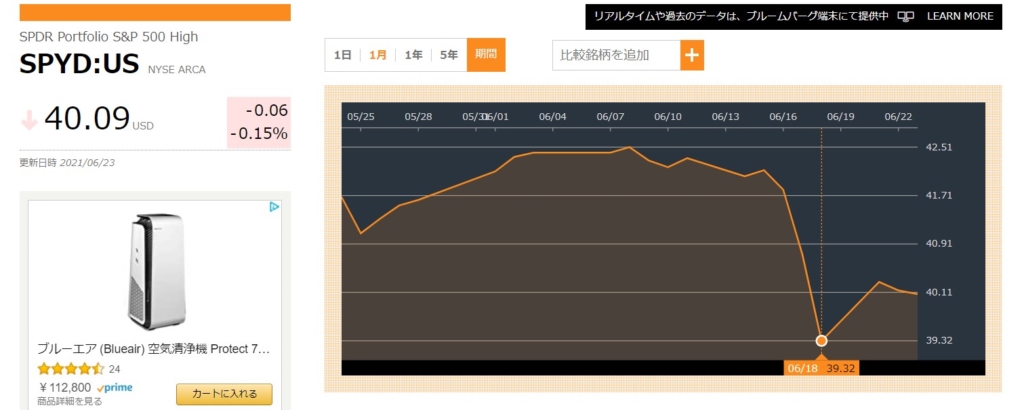Select the 1年 chart range tab
The width and height of the screenshot is (1024, 410).
[x=413, y=55]
